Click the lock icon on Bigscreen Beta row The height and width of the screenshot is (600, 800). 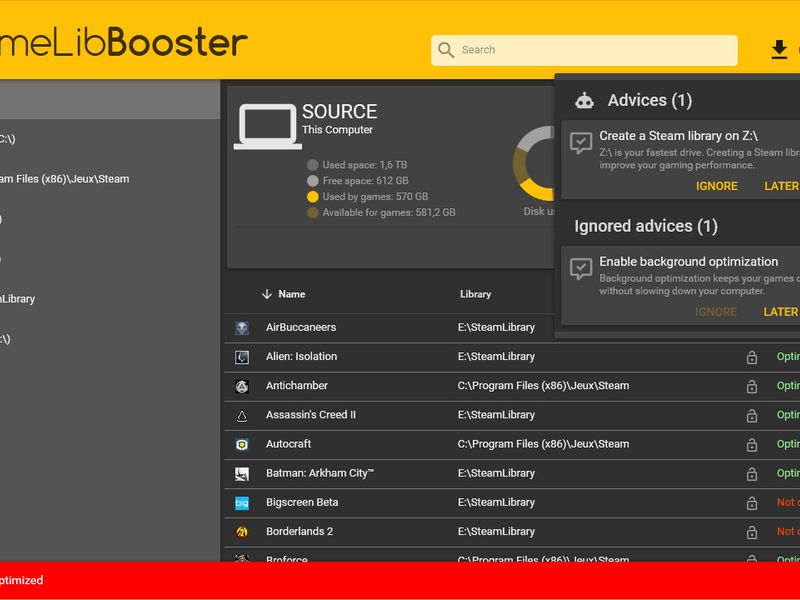tap(752, 503)
